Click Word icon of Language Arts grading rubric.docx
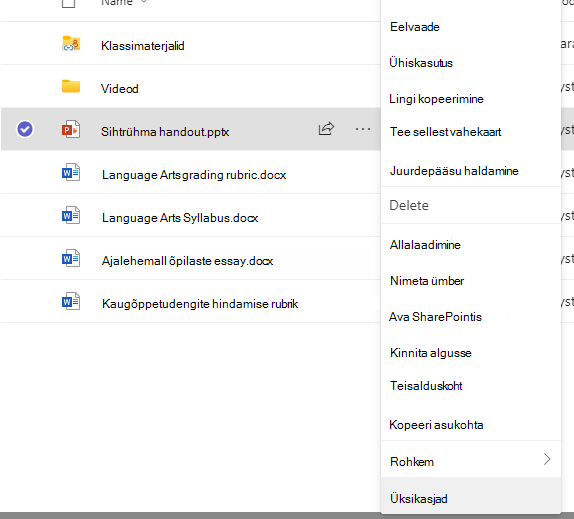Image resolution: width=574 pixels, height=519 pixels. pyautogui.click(x=71, y=172)
